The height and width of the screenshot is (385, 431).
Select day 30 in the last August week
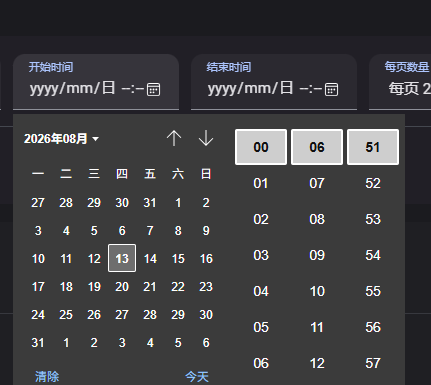[x=206, y=314]
